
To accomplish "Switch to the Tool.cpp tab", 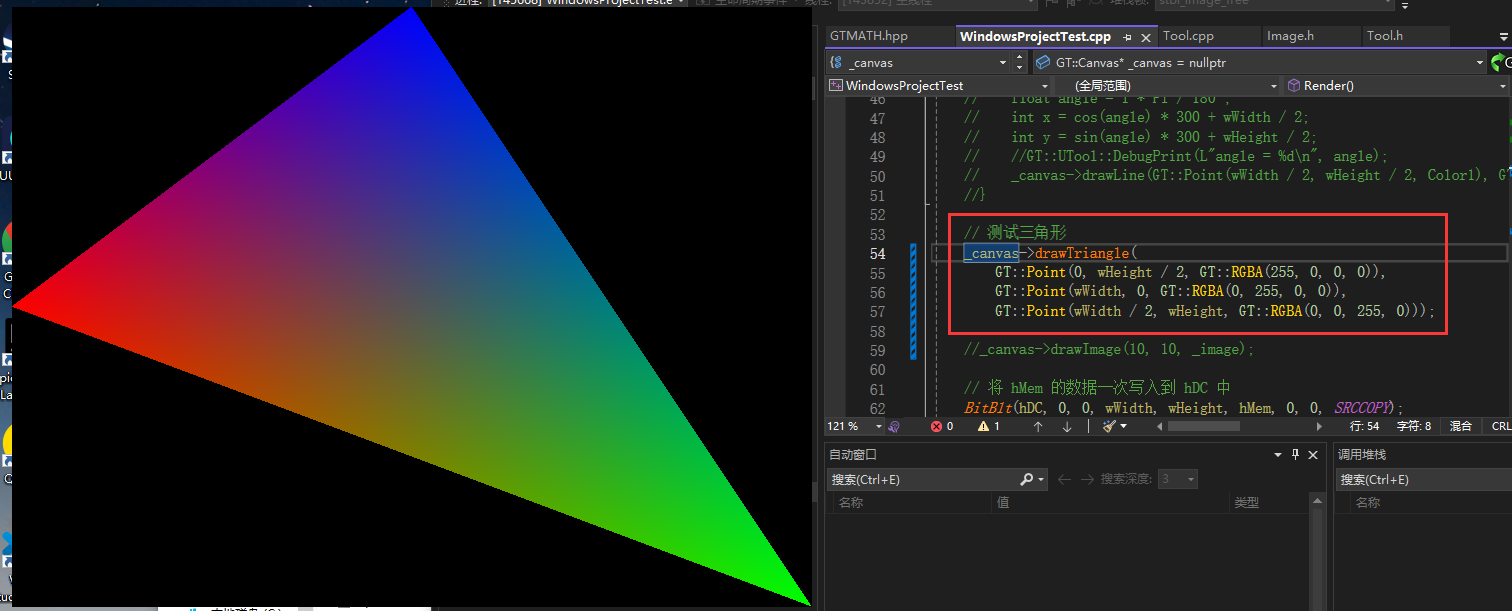I will 1188,36.
